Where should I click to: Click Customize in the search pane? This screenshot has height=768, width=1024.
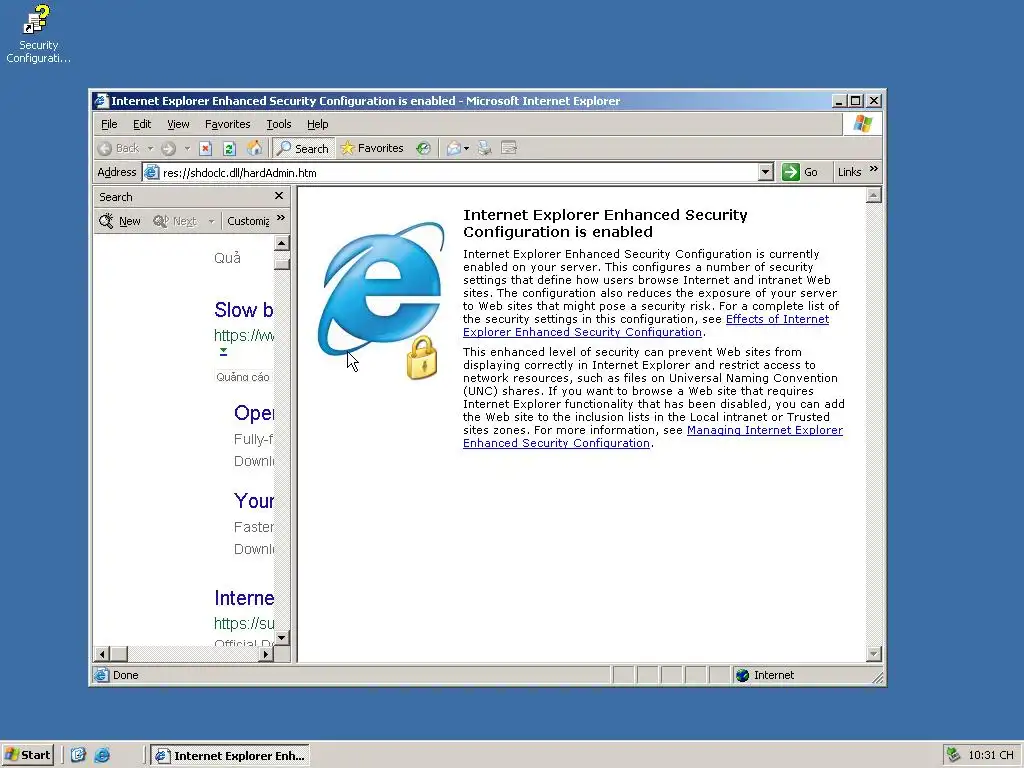(248, 221)
